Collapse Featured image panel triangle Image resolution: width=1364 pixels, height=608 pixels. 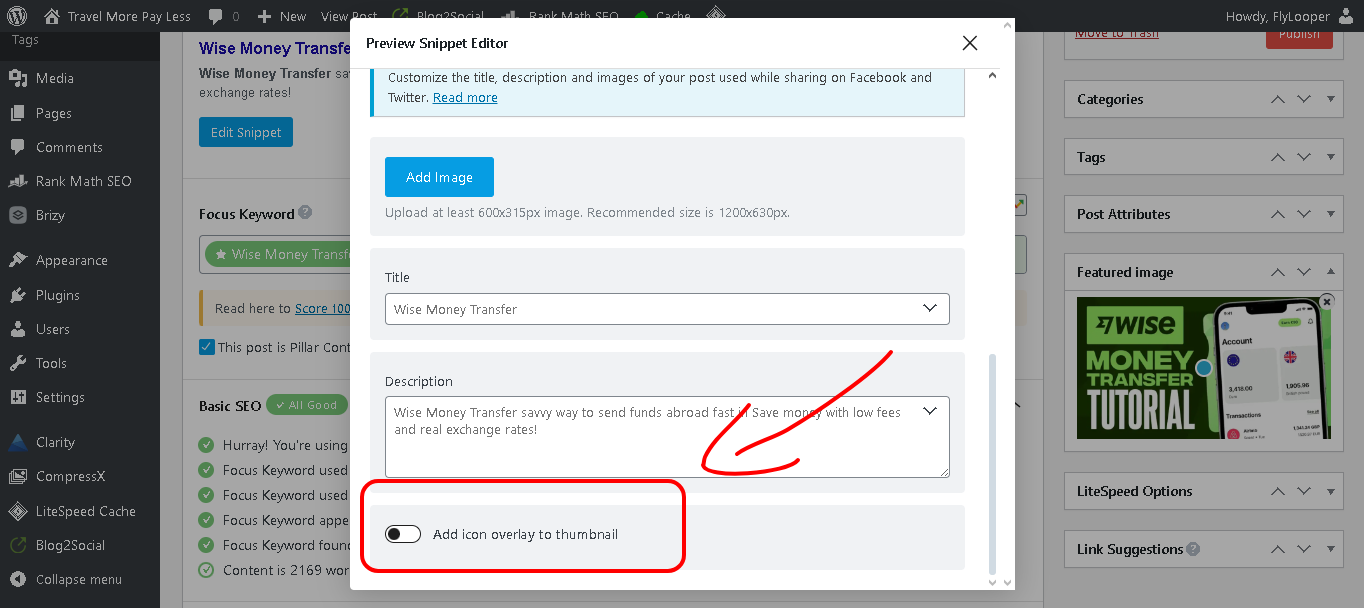[1330, 272]
